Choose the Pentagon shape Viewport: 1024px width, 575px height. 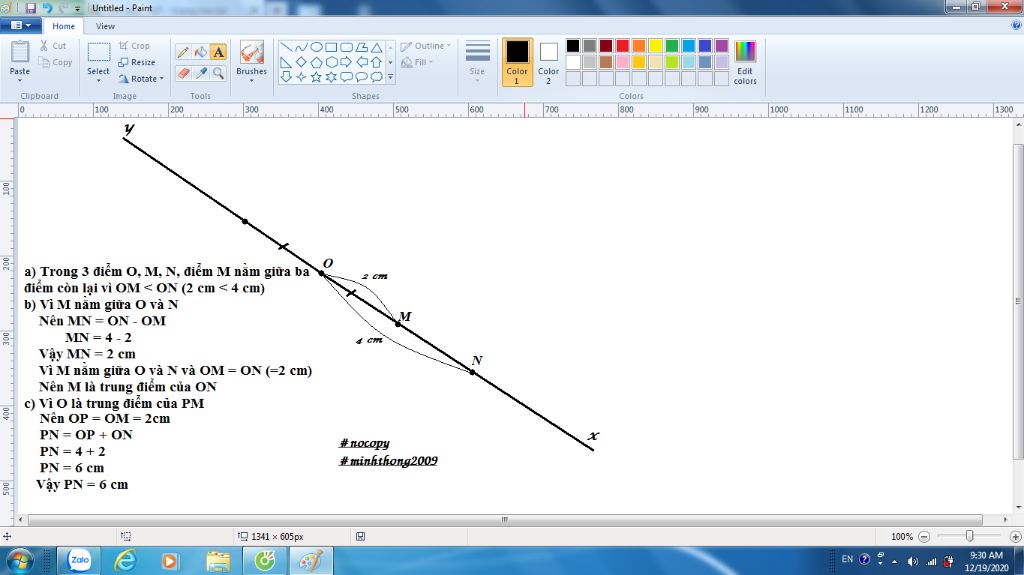coord(316,62)
